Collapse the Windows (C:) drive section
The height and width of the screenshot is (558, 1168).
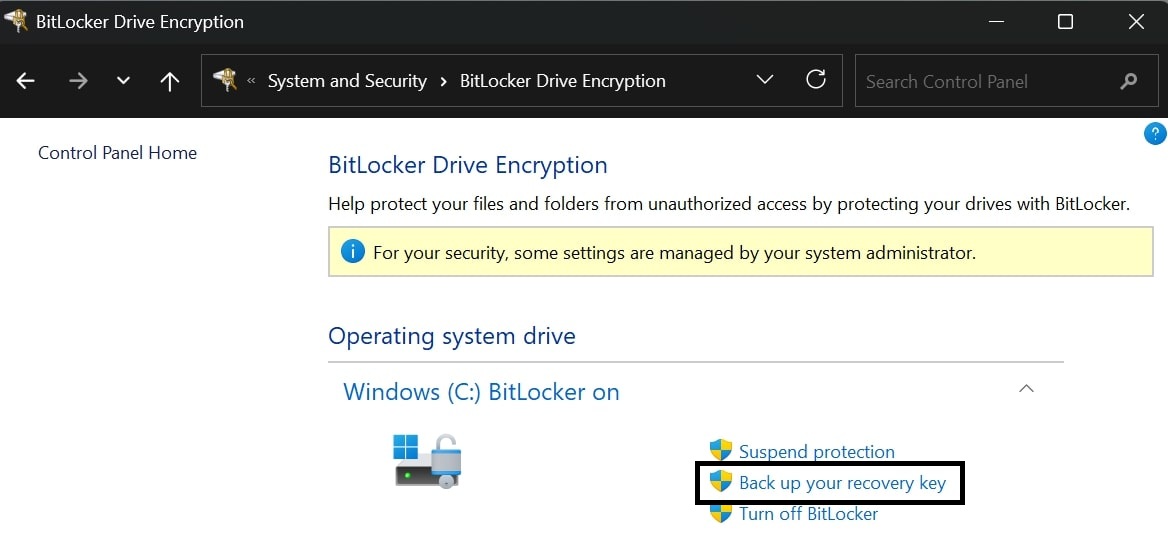pyautogui.click(x=1026, y=389)
